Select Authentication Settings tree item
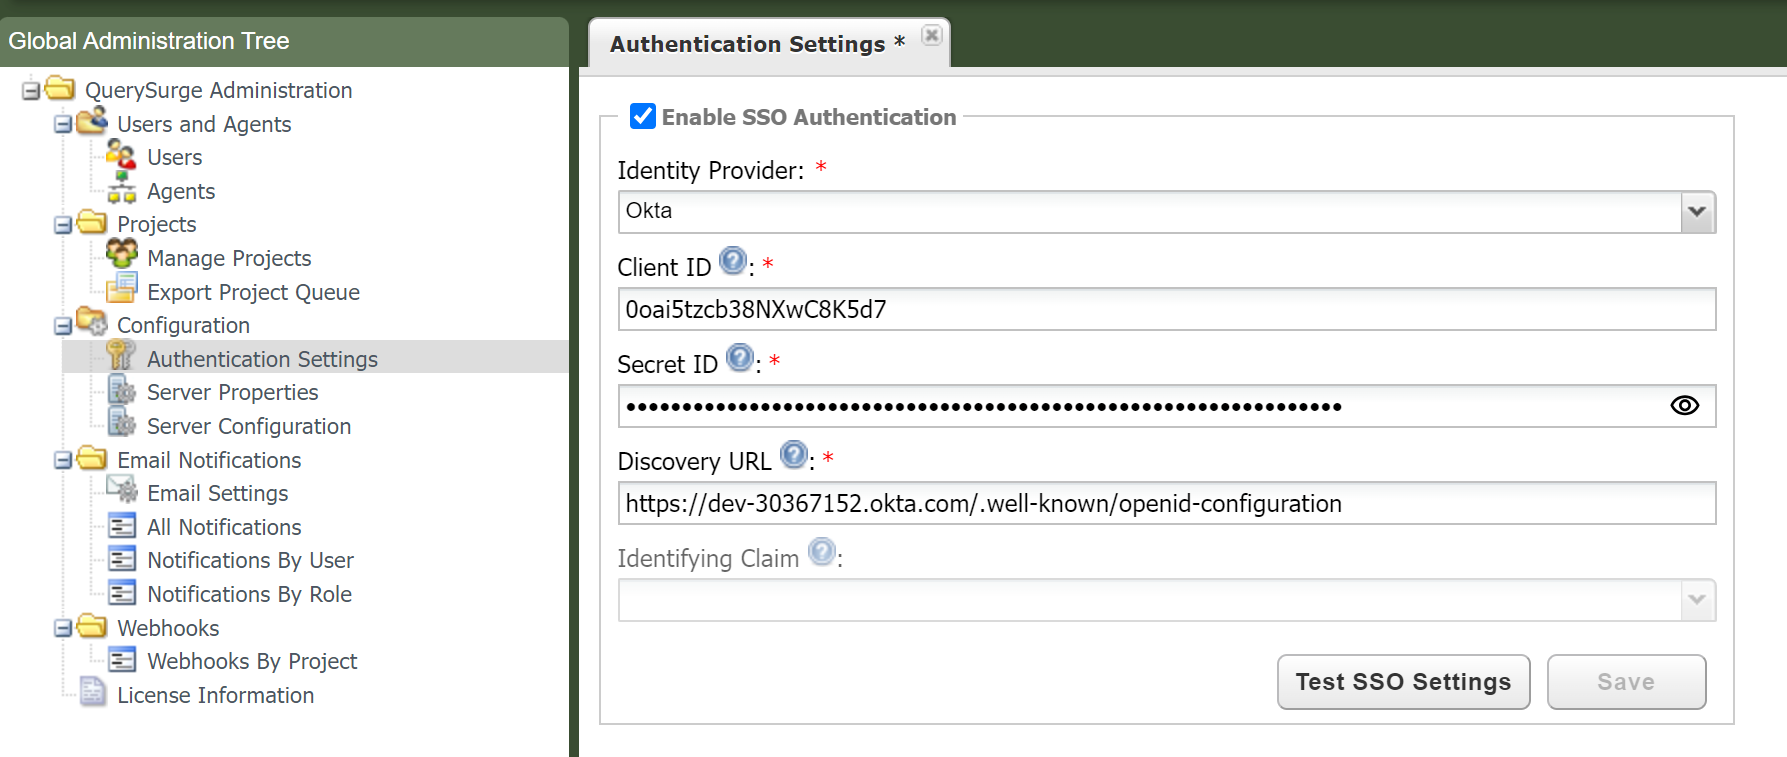Viewport: 1787px width, 757px height. pyautogui.click(x=262, y=359)
